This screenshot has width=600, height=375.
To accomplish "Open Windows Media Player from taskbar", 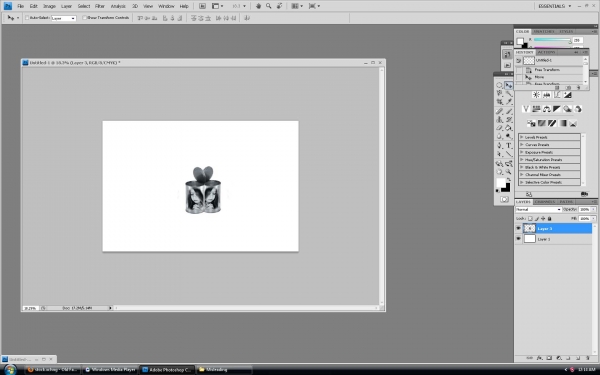I will [x=110, y=370].
